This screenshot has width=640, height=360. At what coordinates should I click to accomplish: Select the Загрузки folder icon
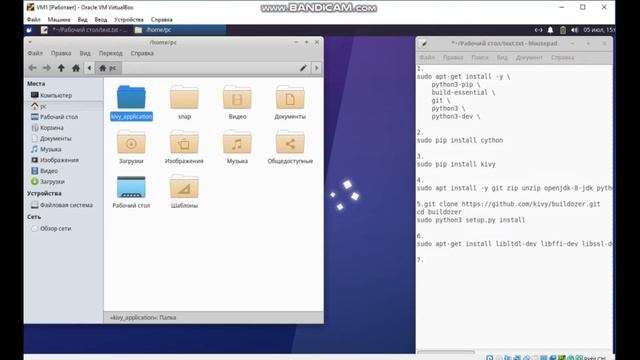point(131,142)
